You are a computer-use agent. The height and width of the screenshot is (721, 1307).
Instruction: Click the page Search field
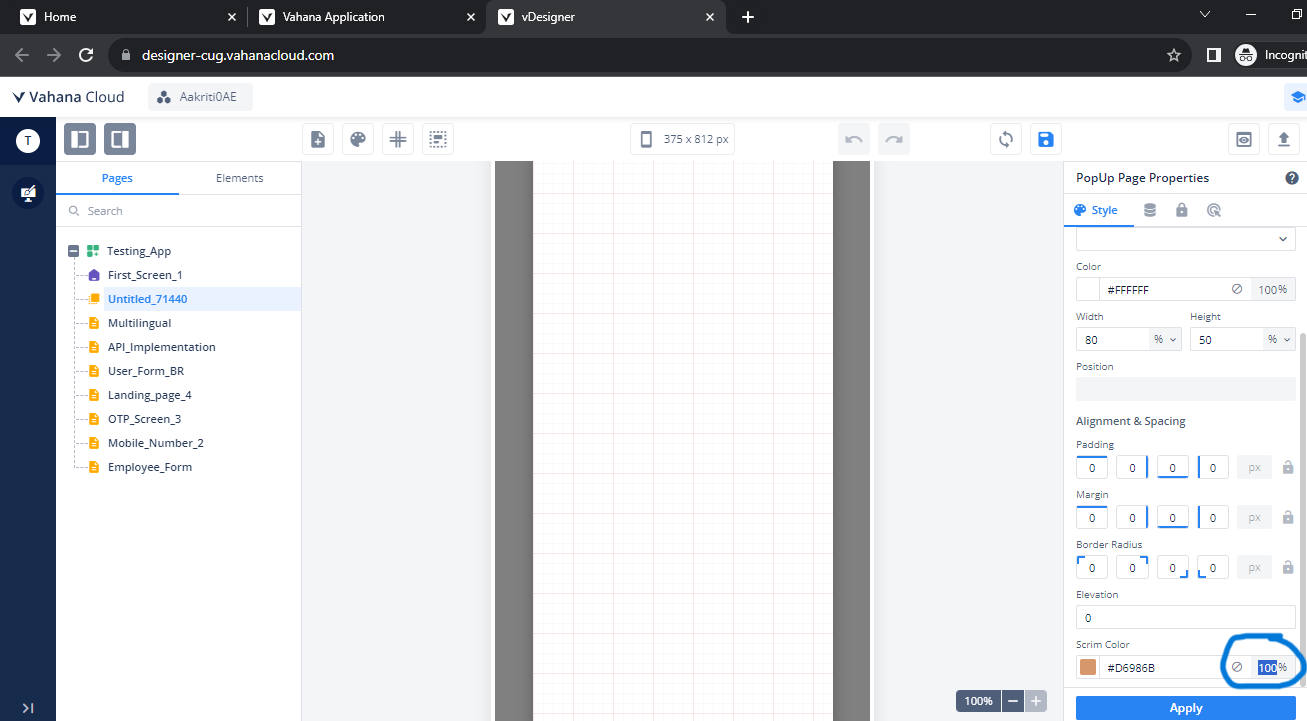178,211
